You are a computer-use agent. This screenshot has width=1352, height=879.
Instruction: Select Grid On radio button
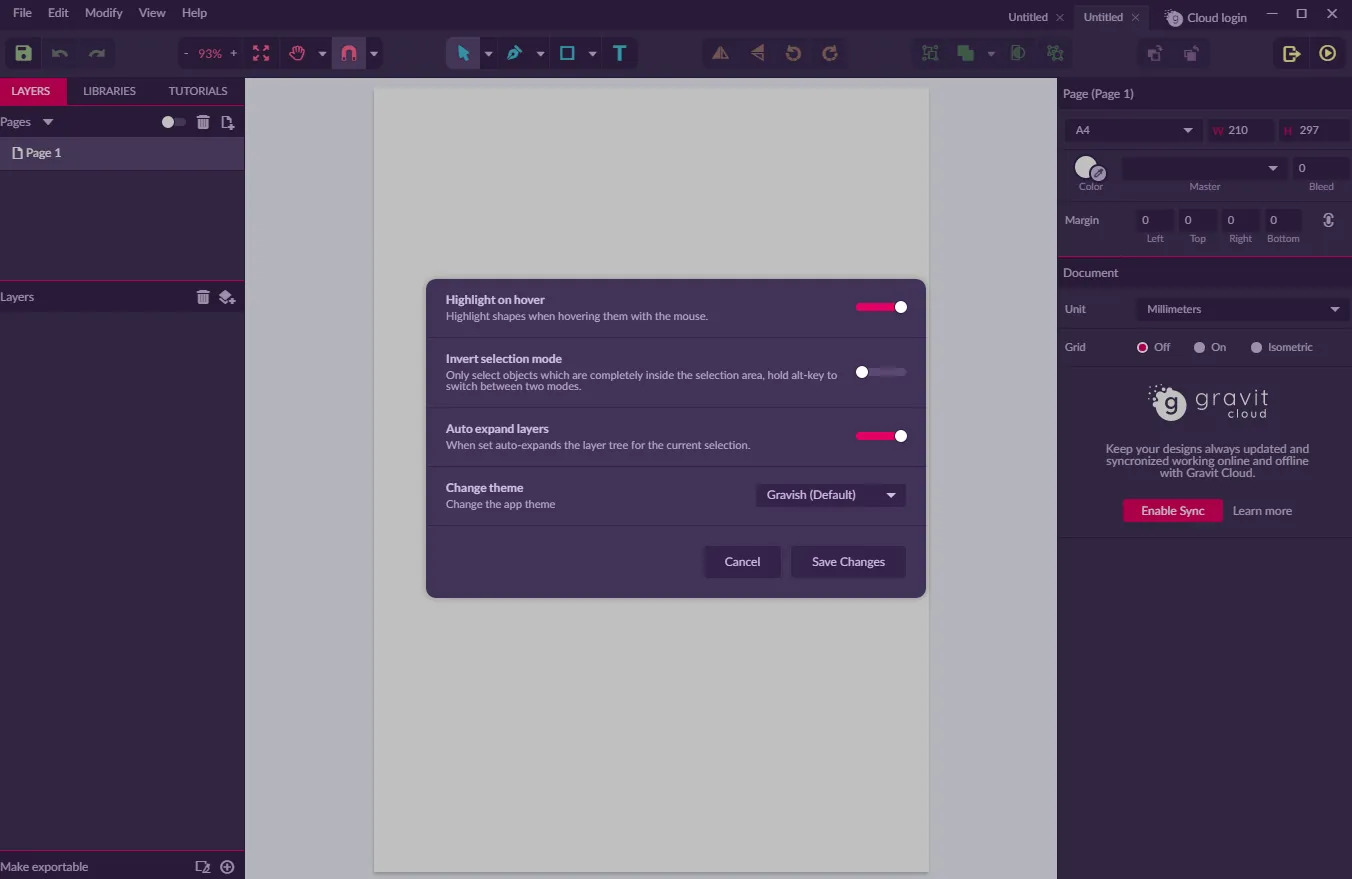click(1199, 347)
